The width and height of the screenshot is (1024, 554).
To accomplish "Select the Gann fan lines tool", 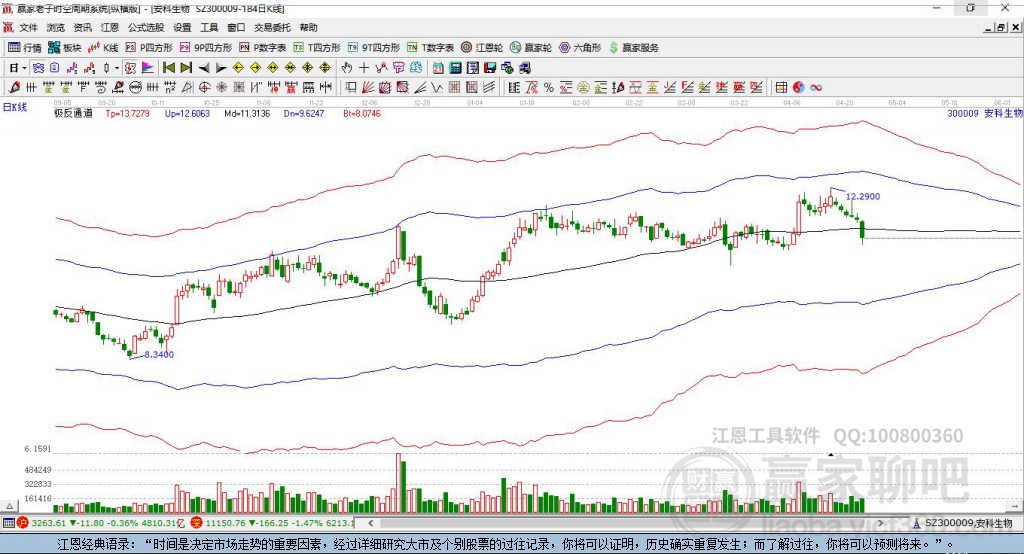I will (x=366, y=87).
